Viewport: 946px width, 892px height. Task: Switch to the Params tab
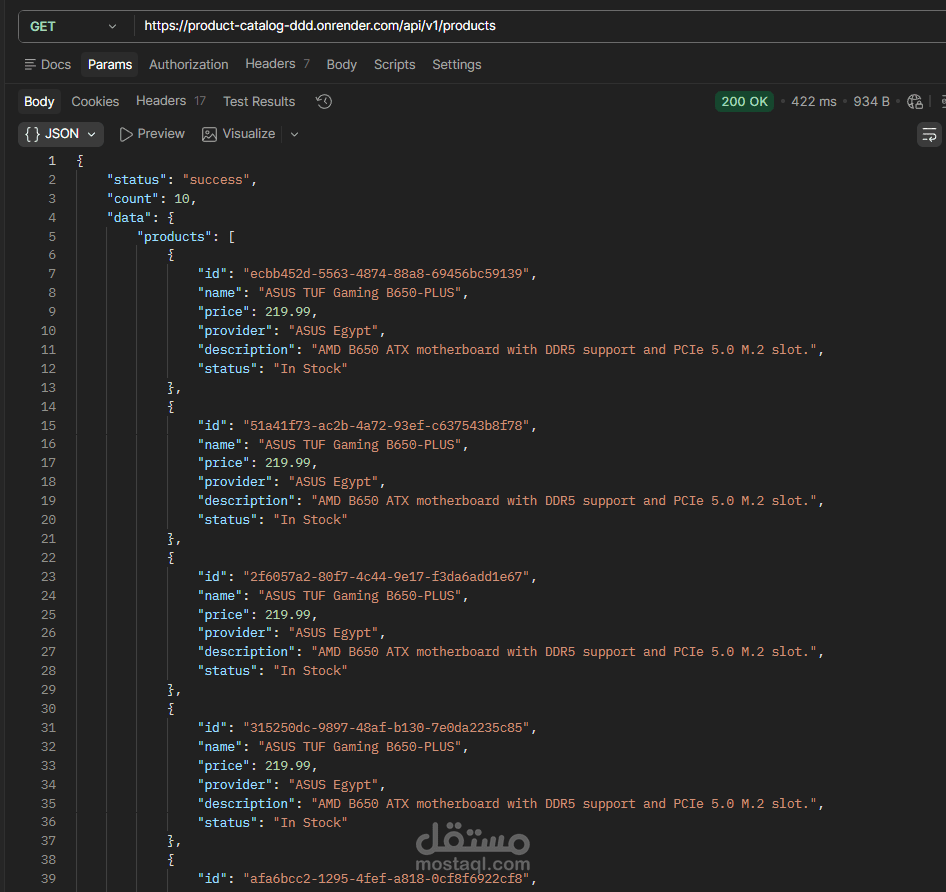tap(110, 65)
